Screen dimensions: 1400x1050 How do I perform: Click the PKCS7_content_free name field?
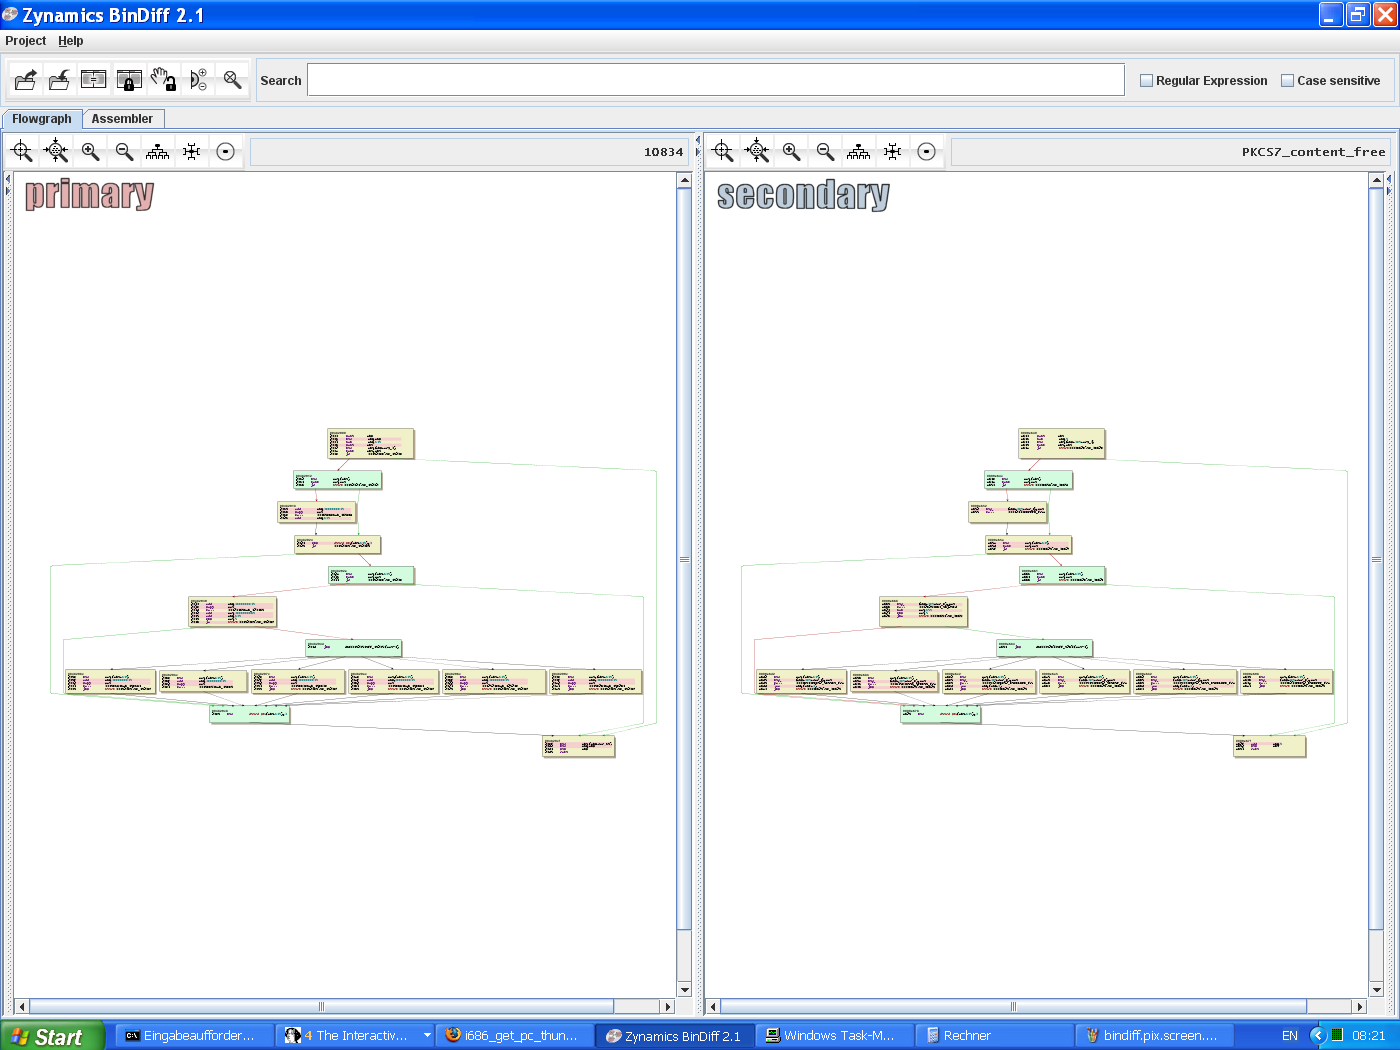pos(1170,152)
